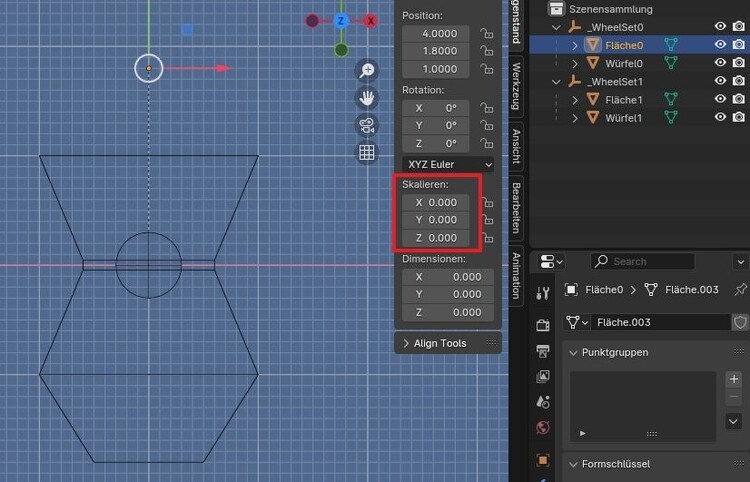Image resolution: width=750 pixels, height=482 pixels.
Task: Switch to the Werkzeug sidebar tab
Action: [516, 87]
